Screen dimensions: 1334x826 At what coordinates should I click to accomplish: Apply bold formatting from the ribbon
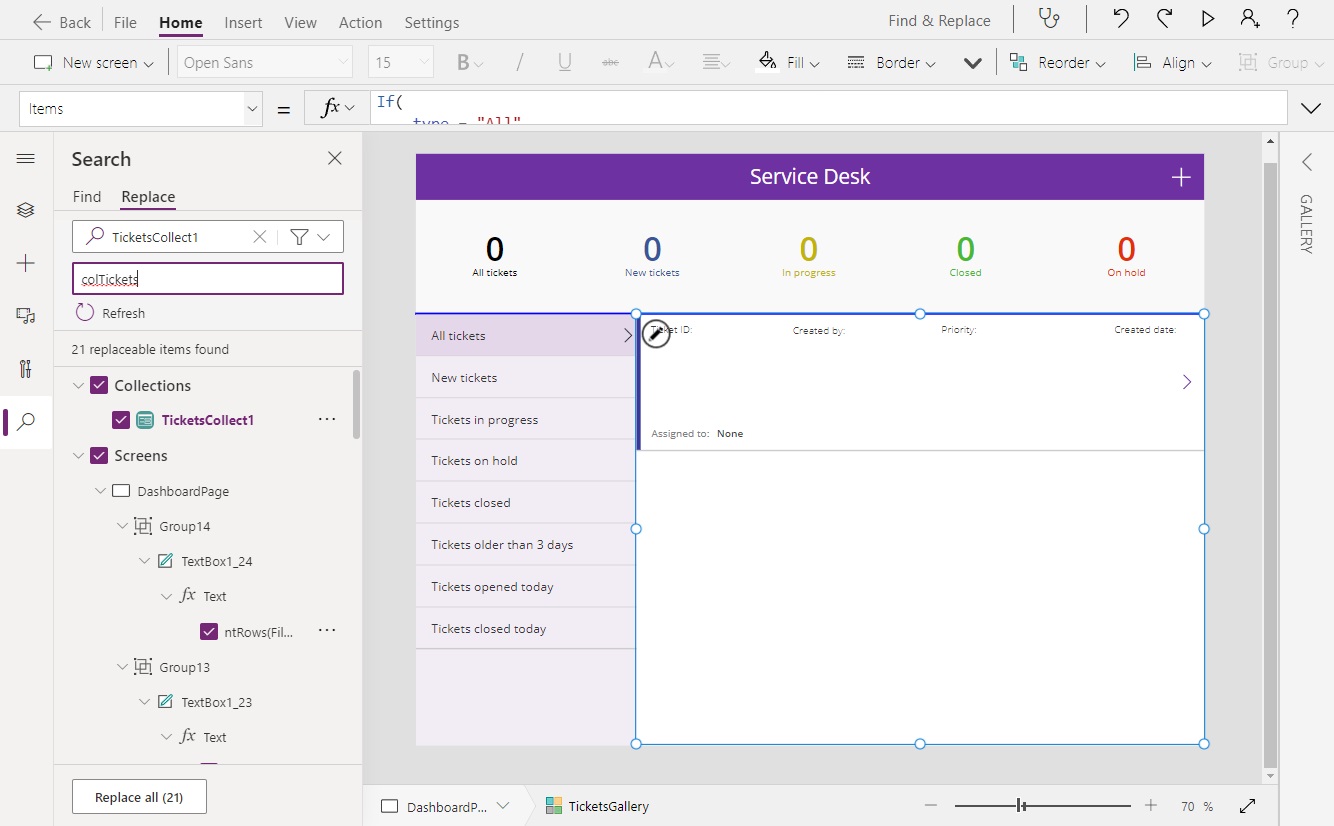pyautogui.click(x=462, y=62)
